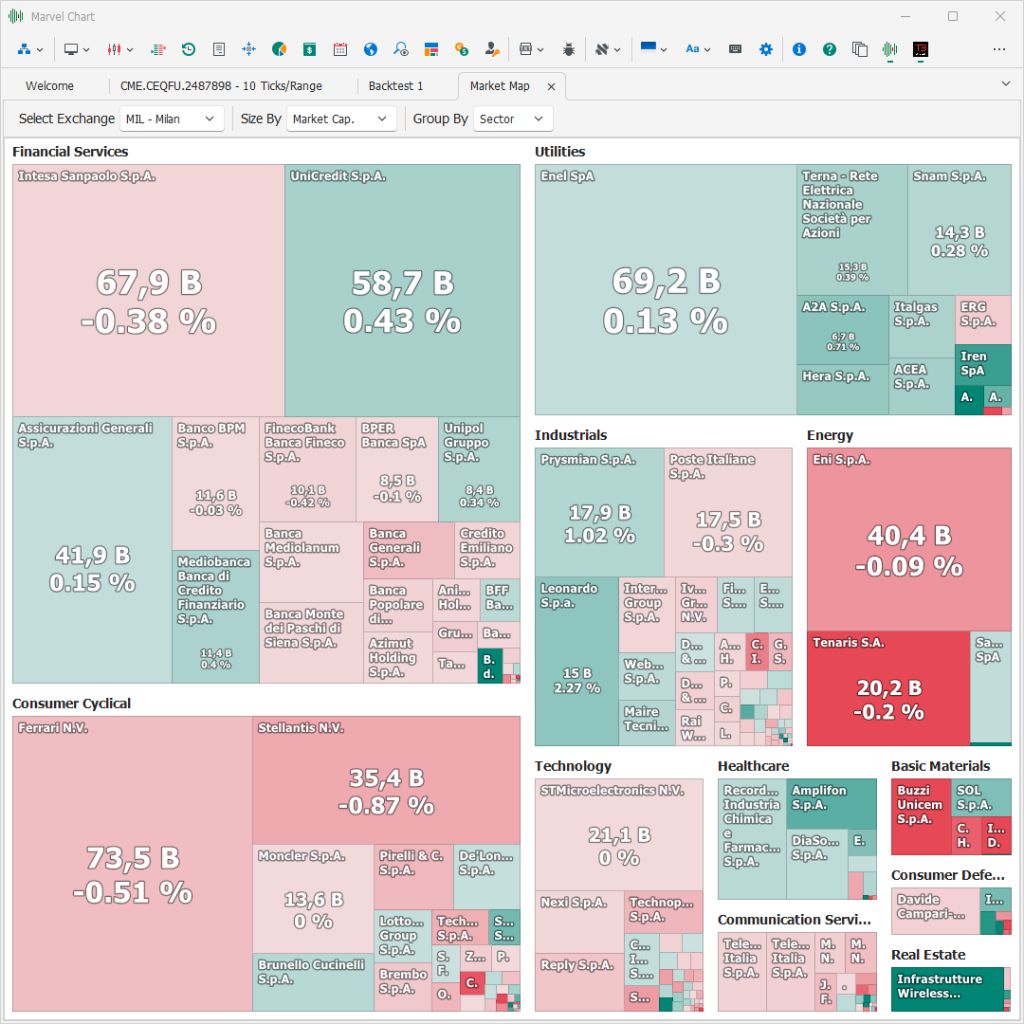Click the Moncler S.p.A. tile
1024x1024 pixels.
(313, 899)
